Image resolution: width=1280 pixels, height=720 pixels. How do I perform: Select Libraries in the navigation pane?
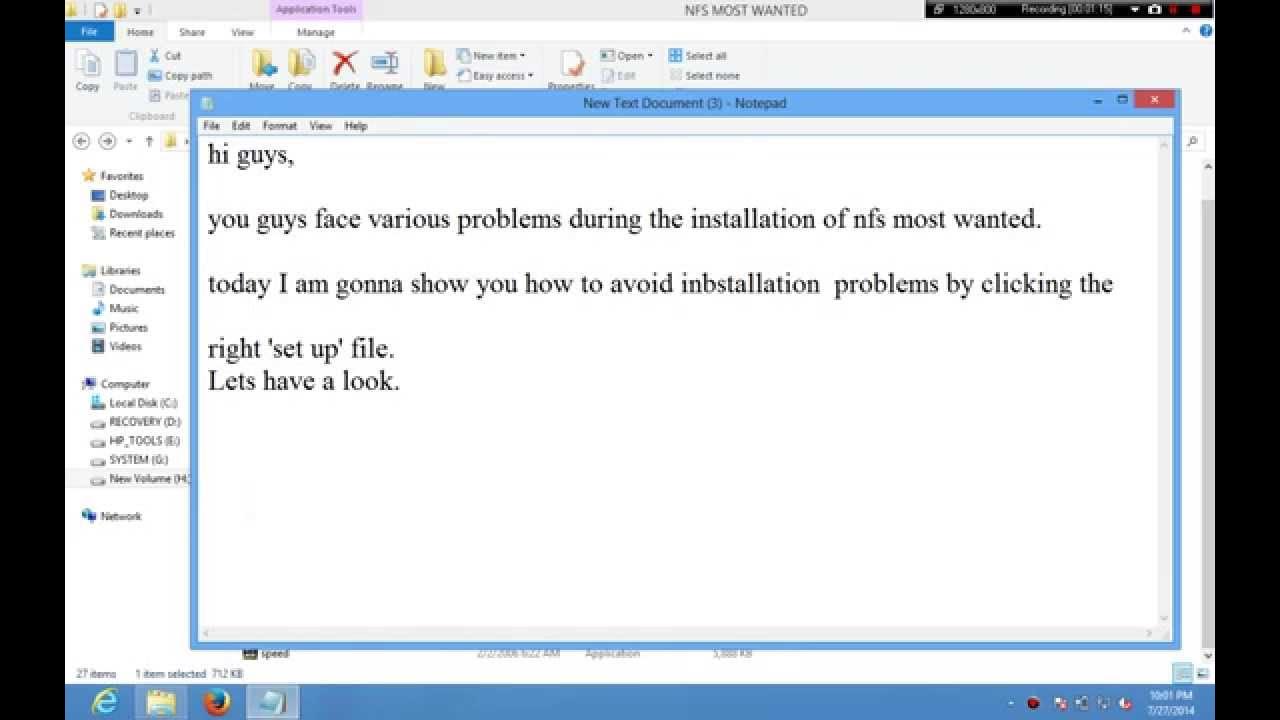click(112, 271)
